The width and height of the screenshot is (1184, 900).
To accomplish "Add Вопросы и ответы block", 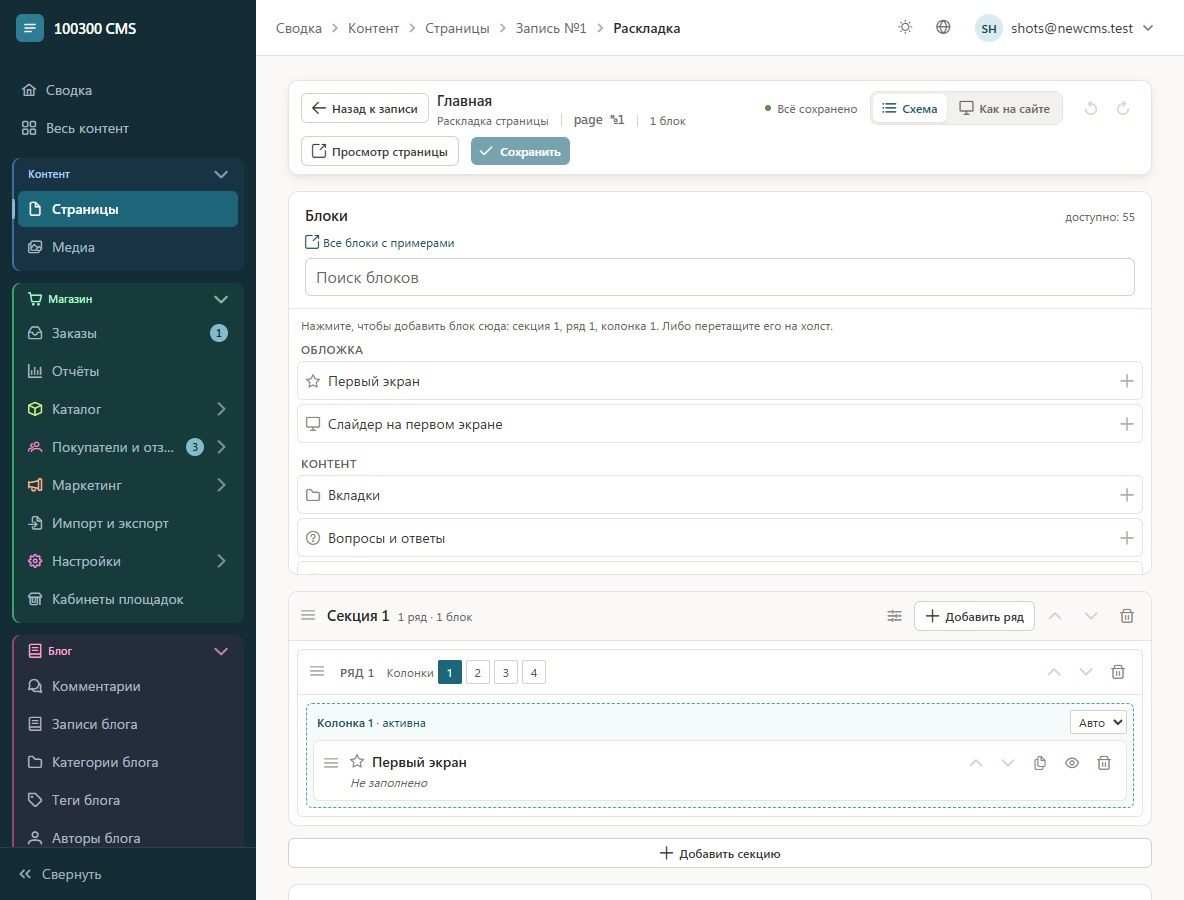I will (x=1127, y=538).
